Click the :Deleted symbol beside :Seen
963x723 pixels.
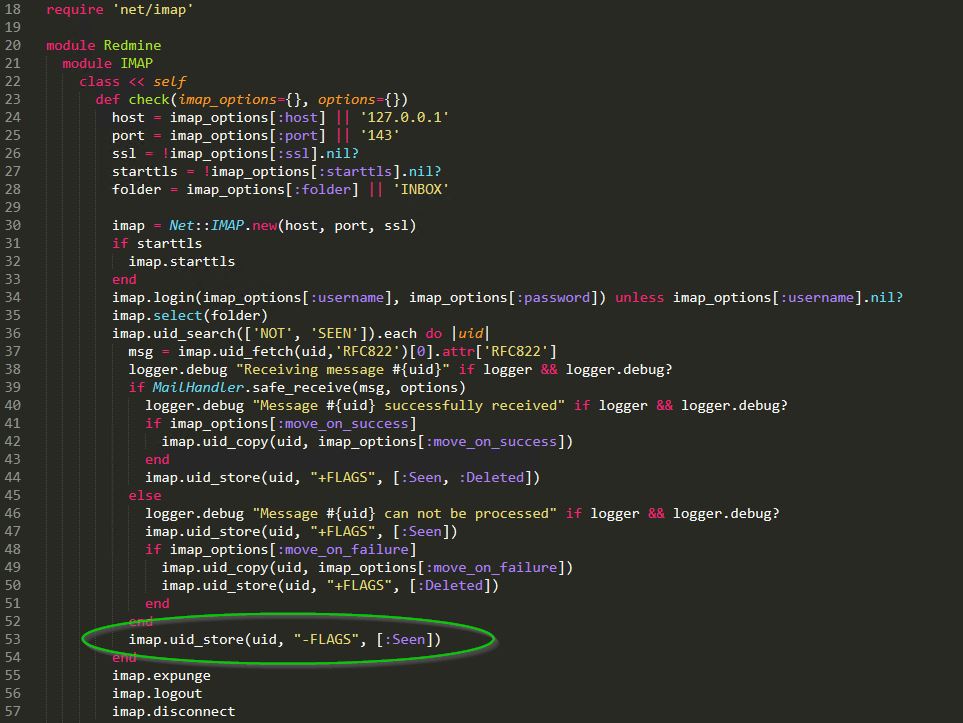491,477
